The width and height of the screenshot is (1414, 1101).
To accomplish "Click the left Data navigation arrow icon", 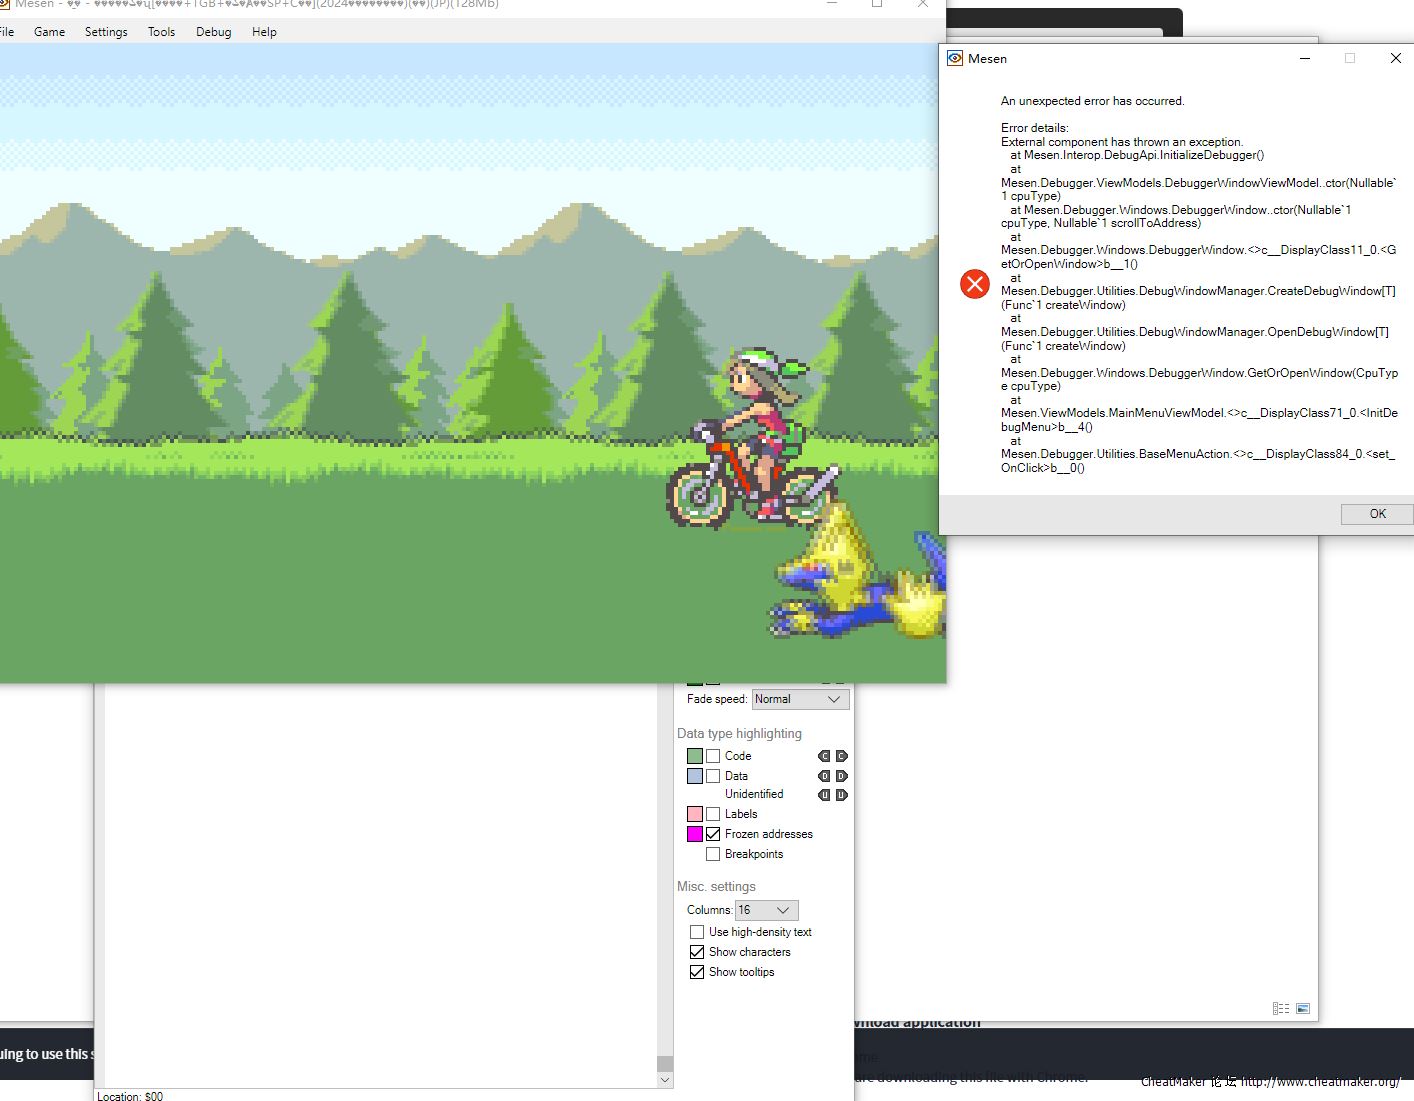I will click(824, 776).
